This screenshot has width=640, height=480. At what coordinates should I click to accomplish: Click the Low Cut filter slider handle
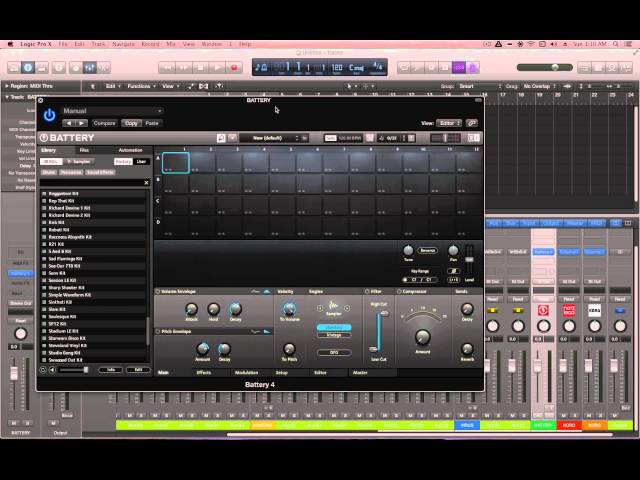tap(373, 349)
